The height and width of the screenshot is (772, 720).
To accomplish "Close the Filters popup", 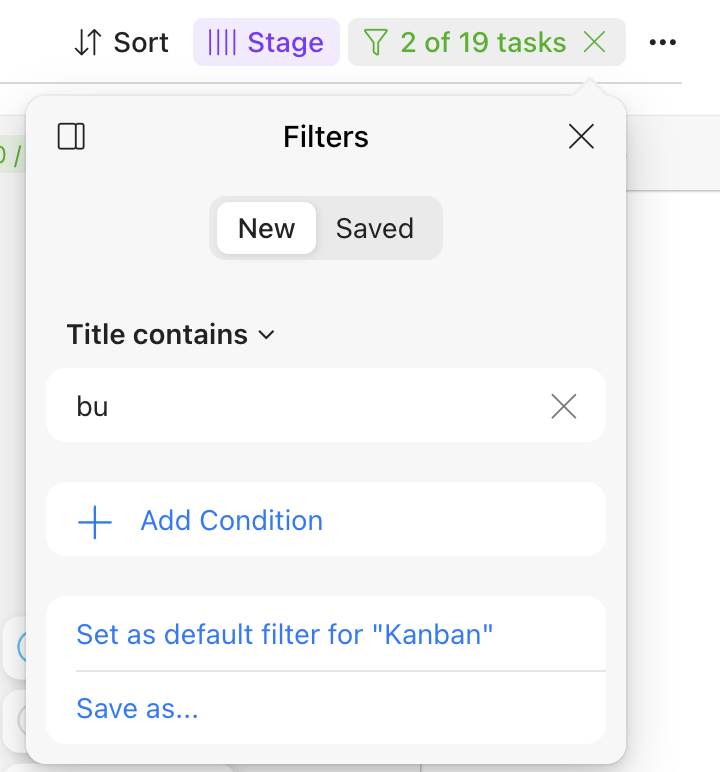I will pyautogui.click(x=581, y=136).
